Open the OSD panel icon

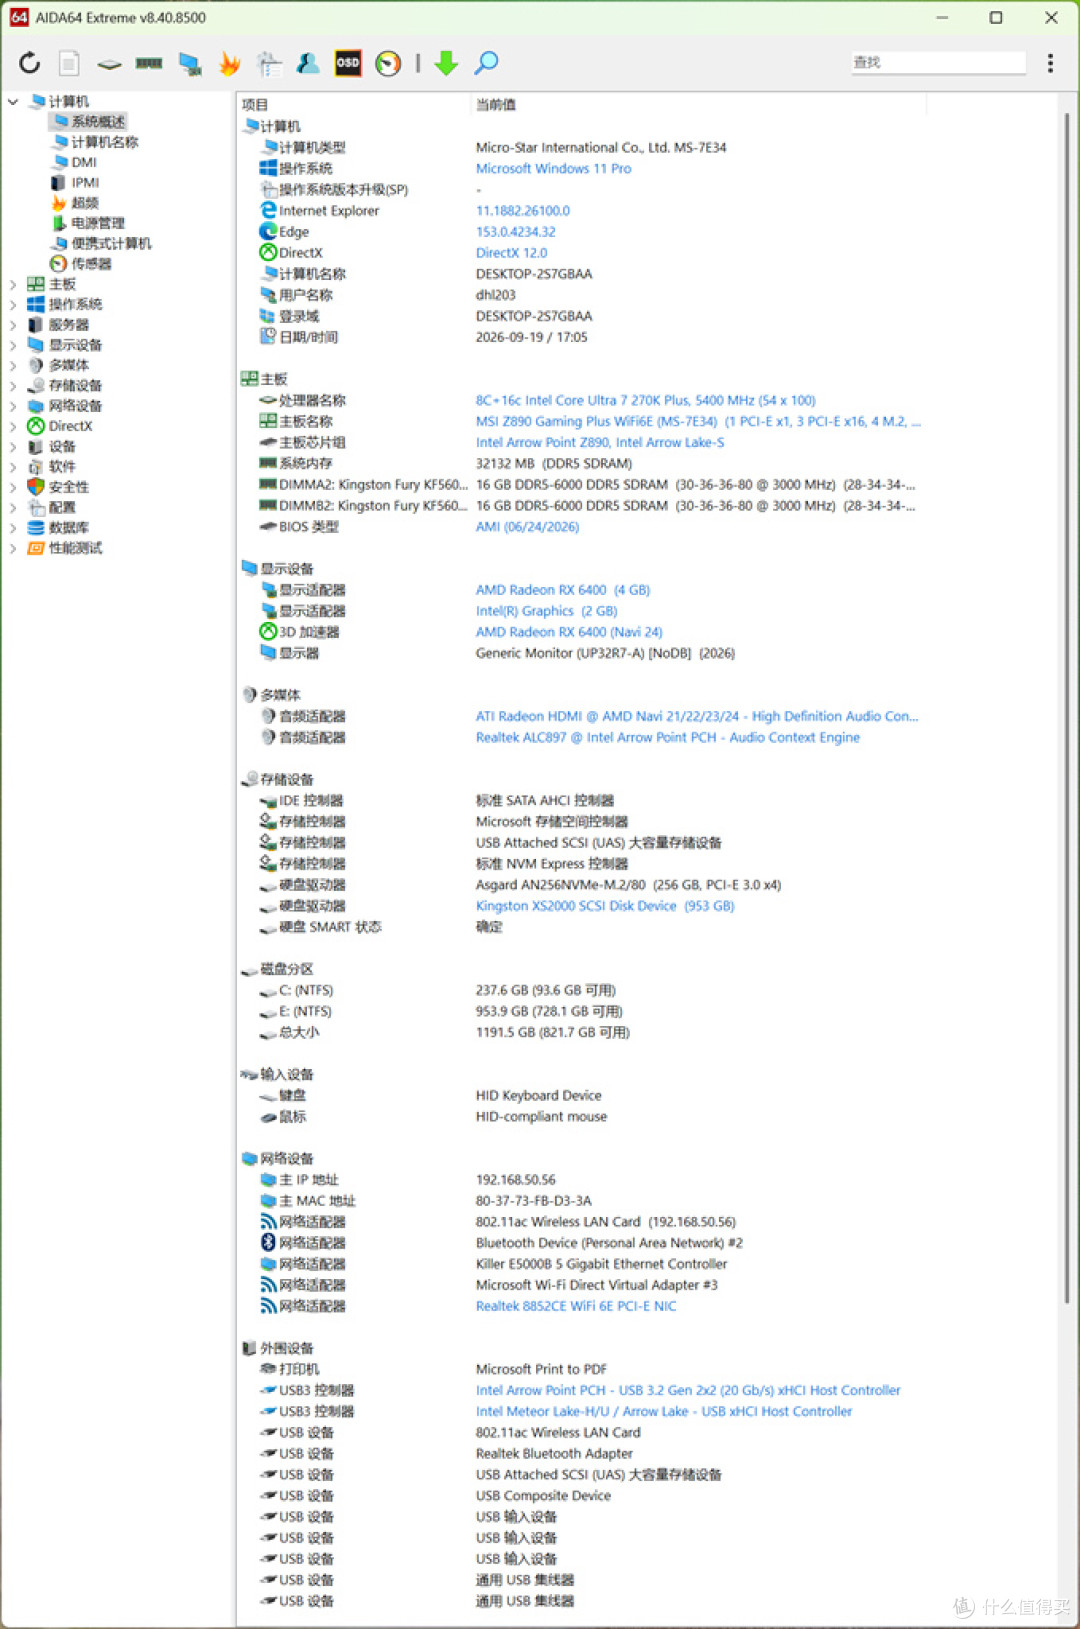348,63
